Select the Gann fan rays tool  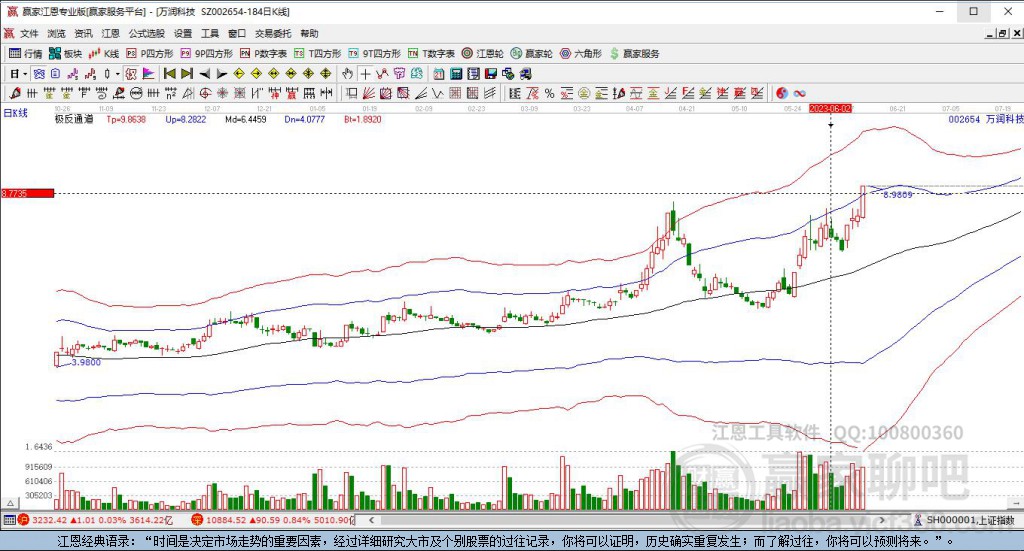click(368, 93)
